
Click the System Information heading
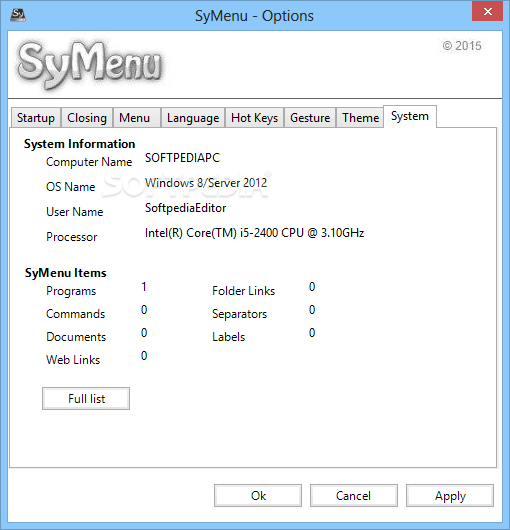coord(79,144)
